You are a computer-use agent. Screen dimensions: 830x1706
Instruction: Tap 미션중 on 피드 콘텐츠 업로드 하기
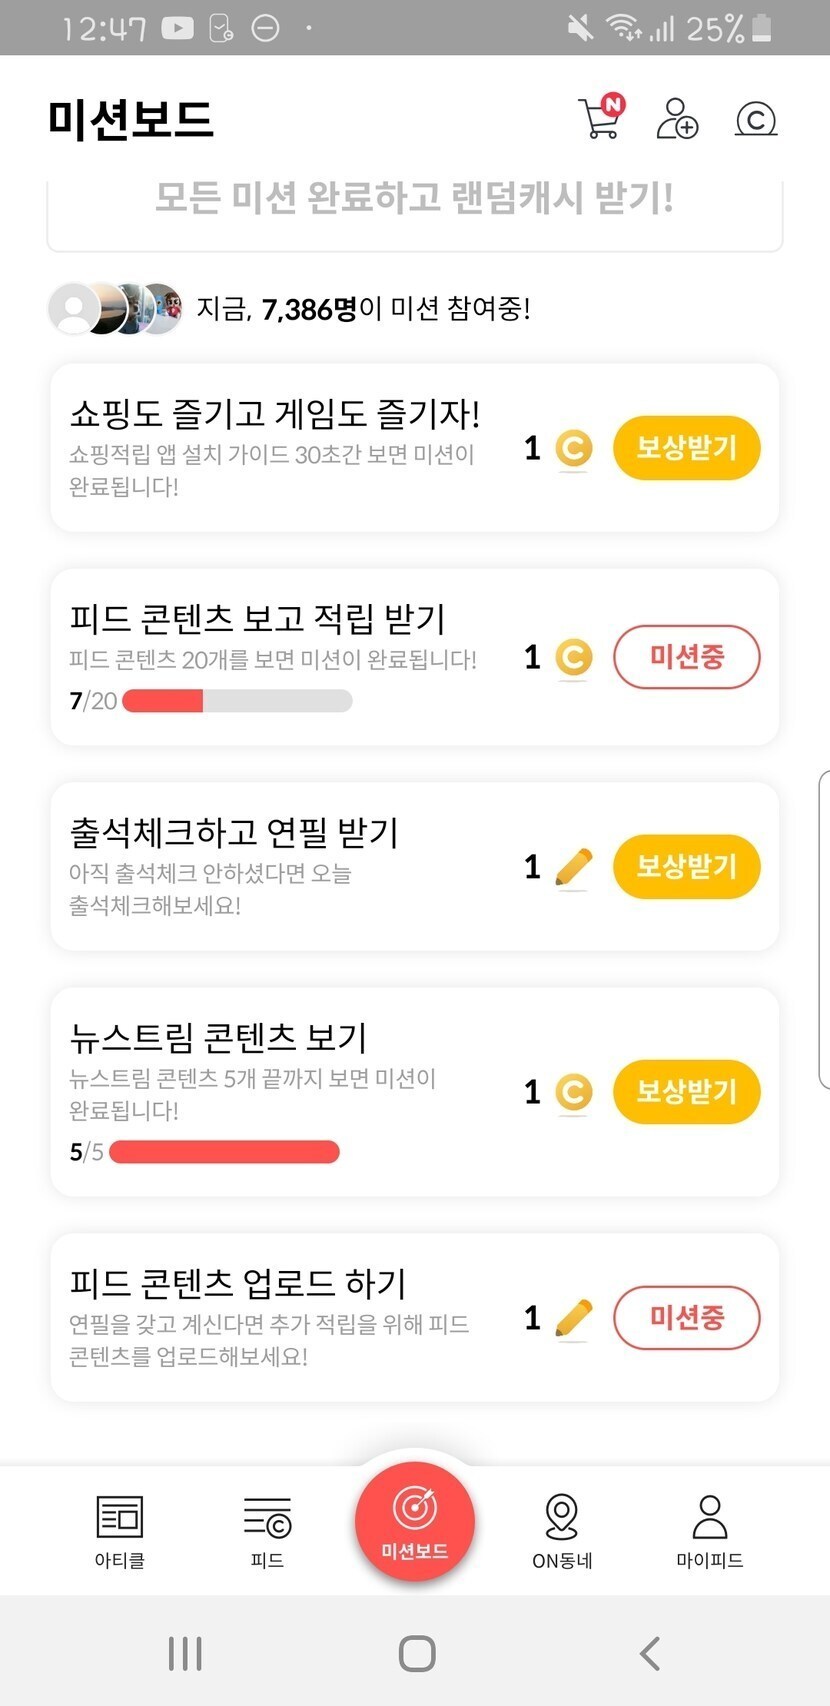(x=686, y=1318)
